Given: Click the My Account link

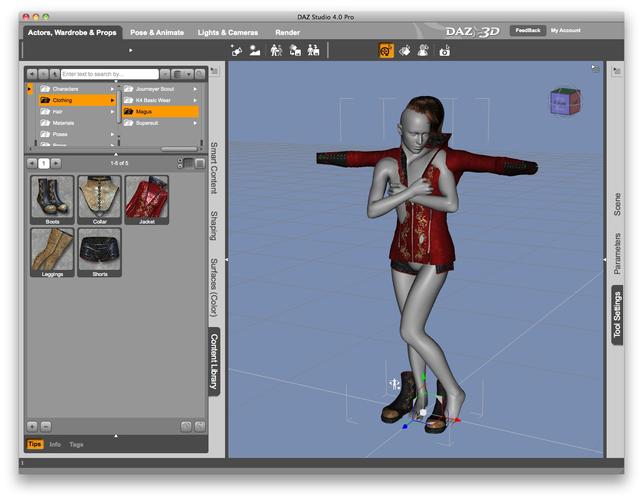Looking at the screenshot, I should click(x=565, y=30).
